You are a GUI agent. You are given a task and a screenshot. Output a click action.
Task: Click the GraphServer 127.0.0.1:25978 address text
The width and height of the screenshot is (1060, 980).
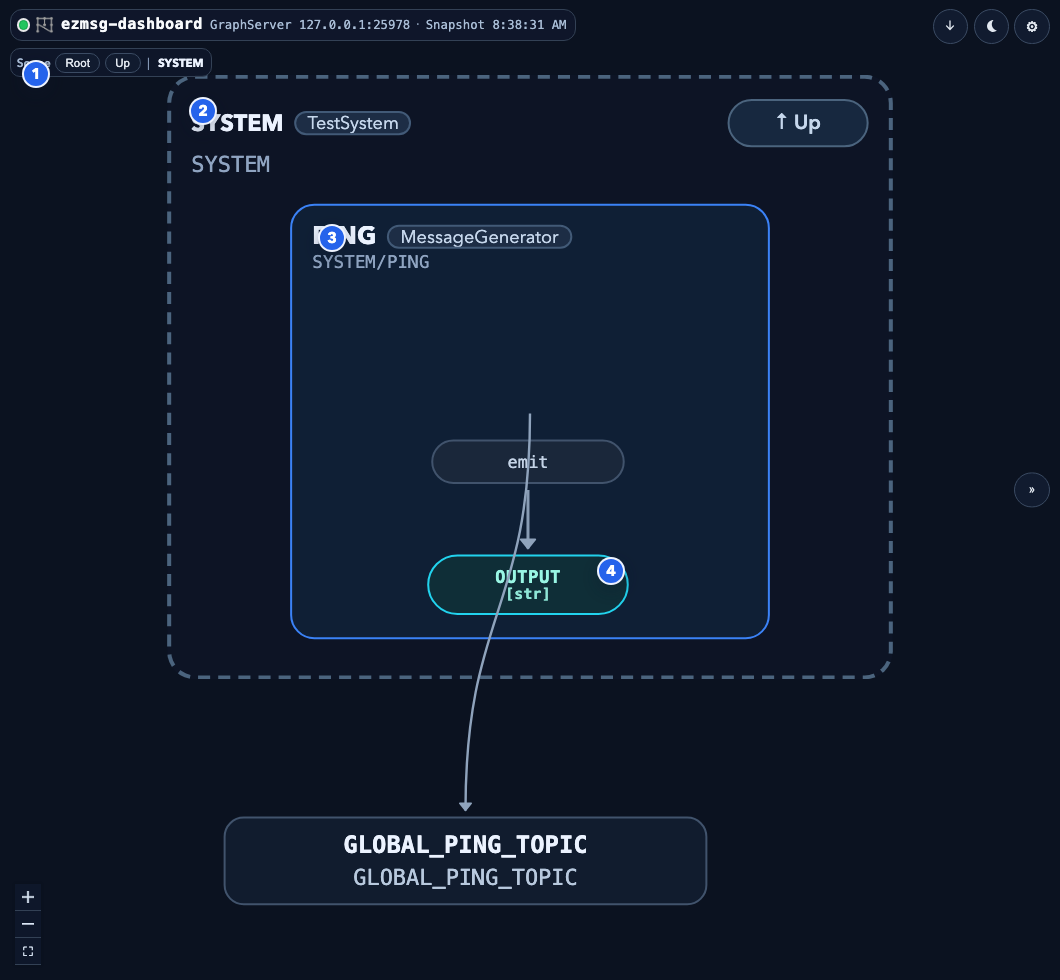(310, 25)
